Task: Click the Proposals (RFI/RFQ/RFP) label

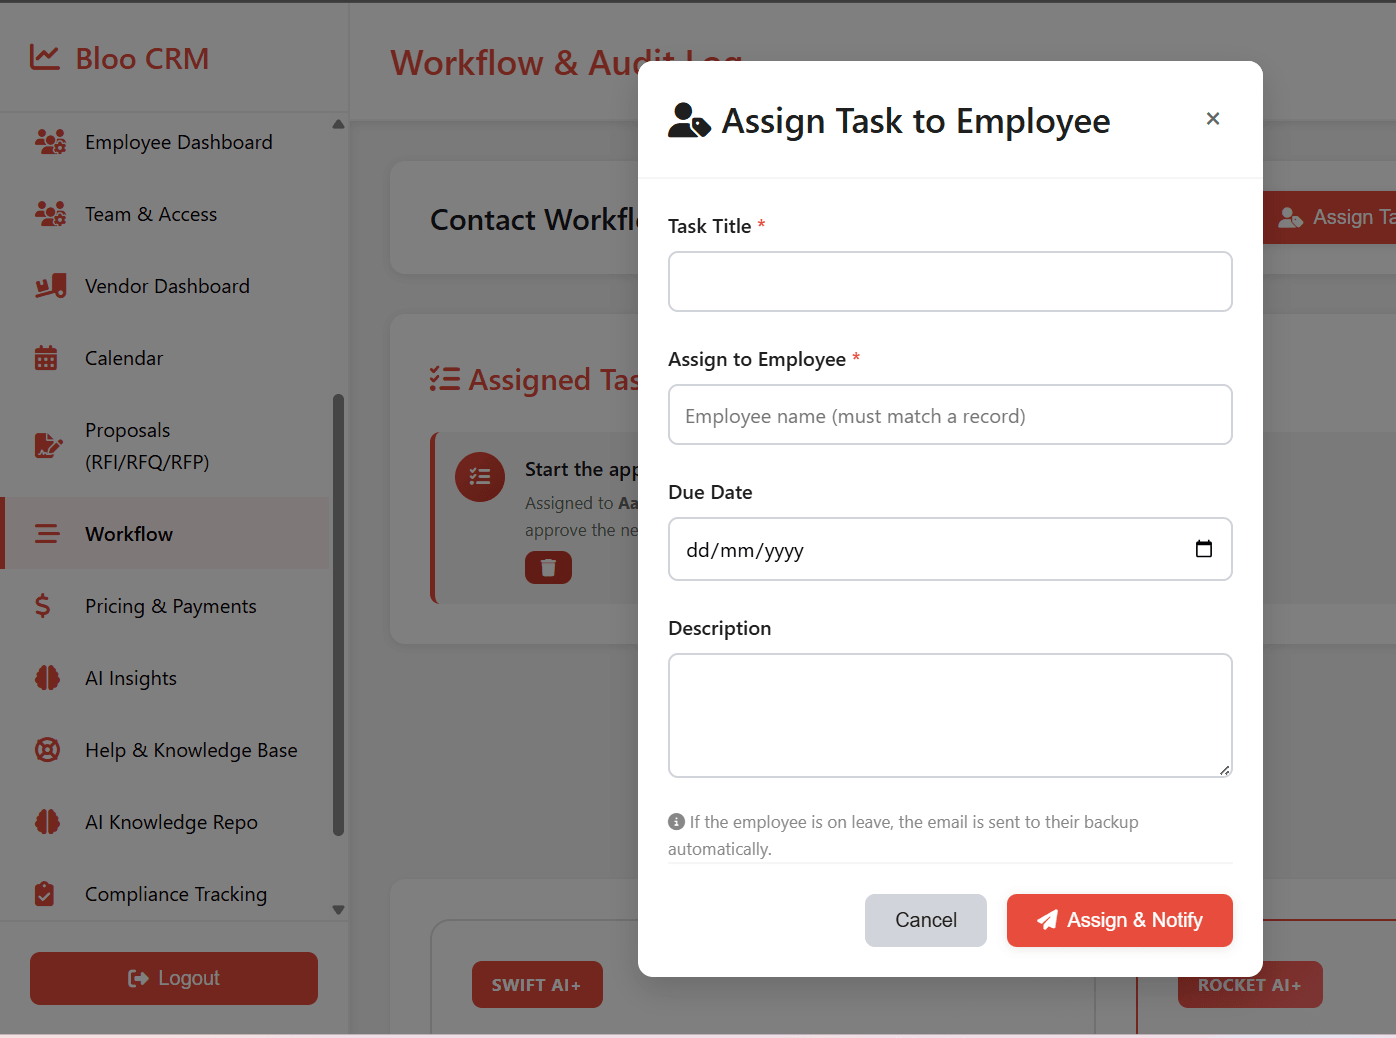Action: (x=147, y=446)
